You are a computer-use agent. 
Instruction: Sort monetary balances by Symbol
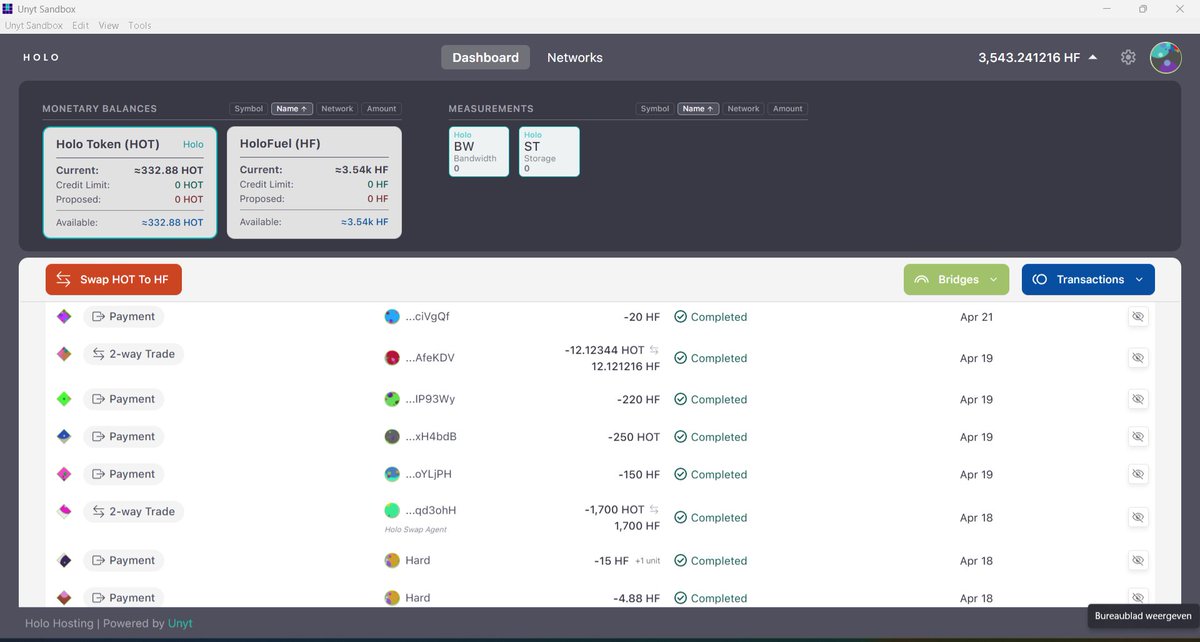(249, 108)
